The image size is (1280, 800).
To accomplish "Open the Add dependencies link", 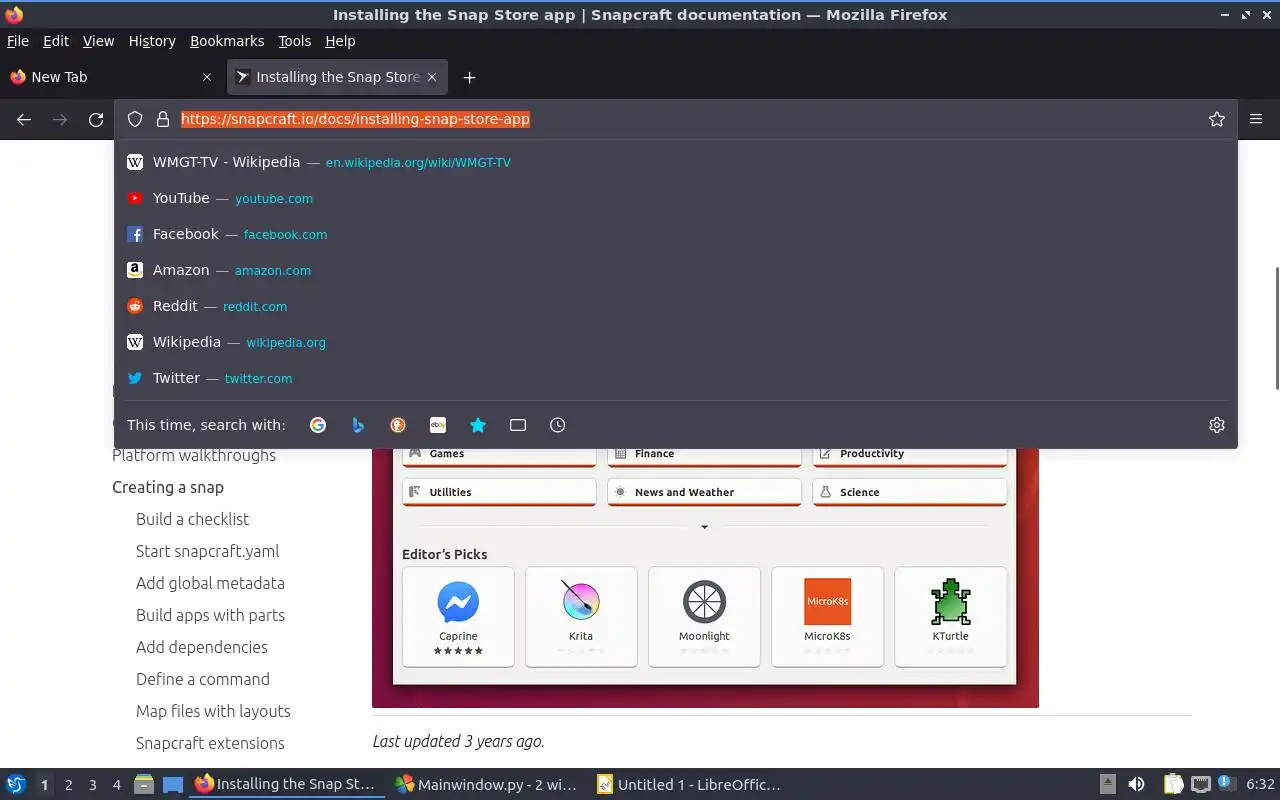I will coord(202,647).
